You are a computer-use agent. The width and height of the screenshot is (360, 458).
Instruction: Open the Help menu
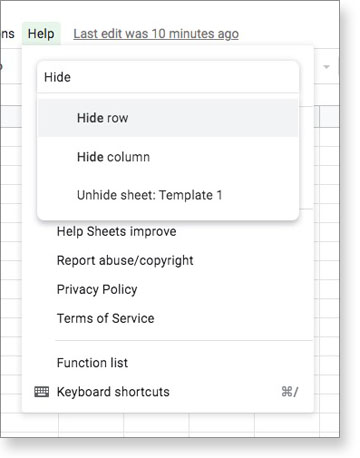41,34
